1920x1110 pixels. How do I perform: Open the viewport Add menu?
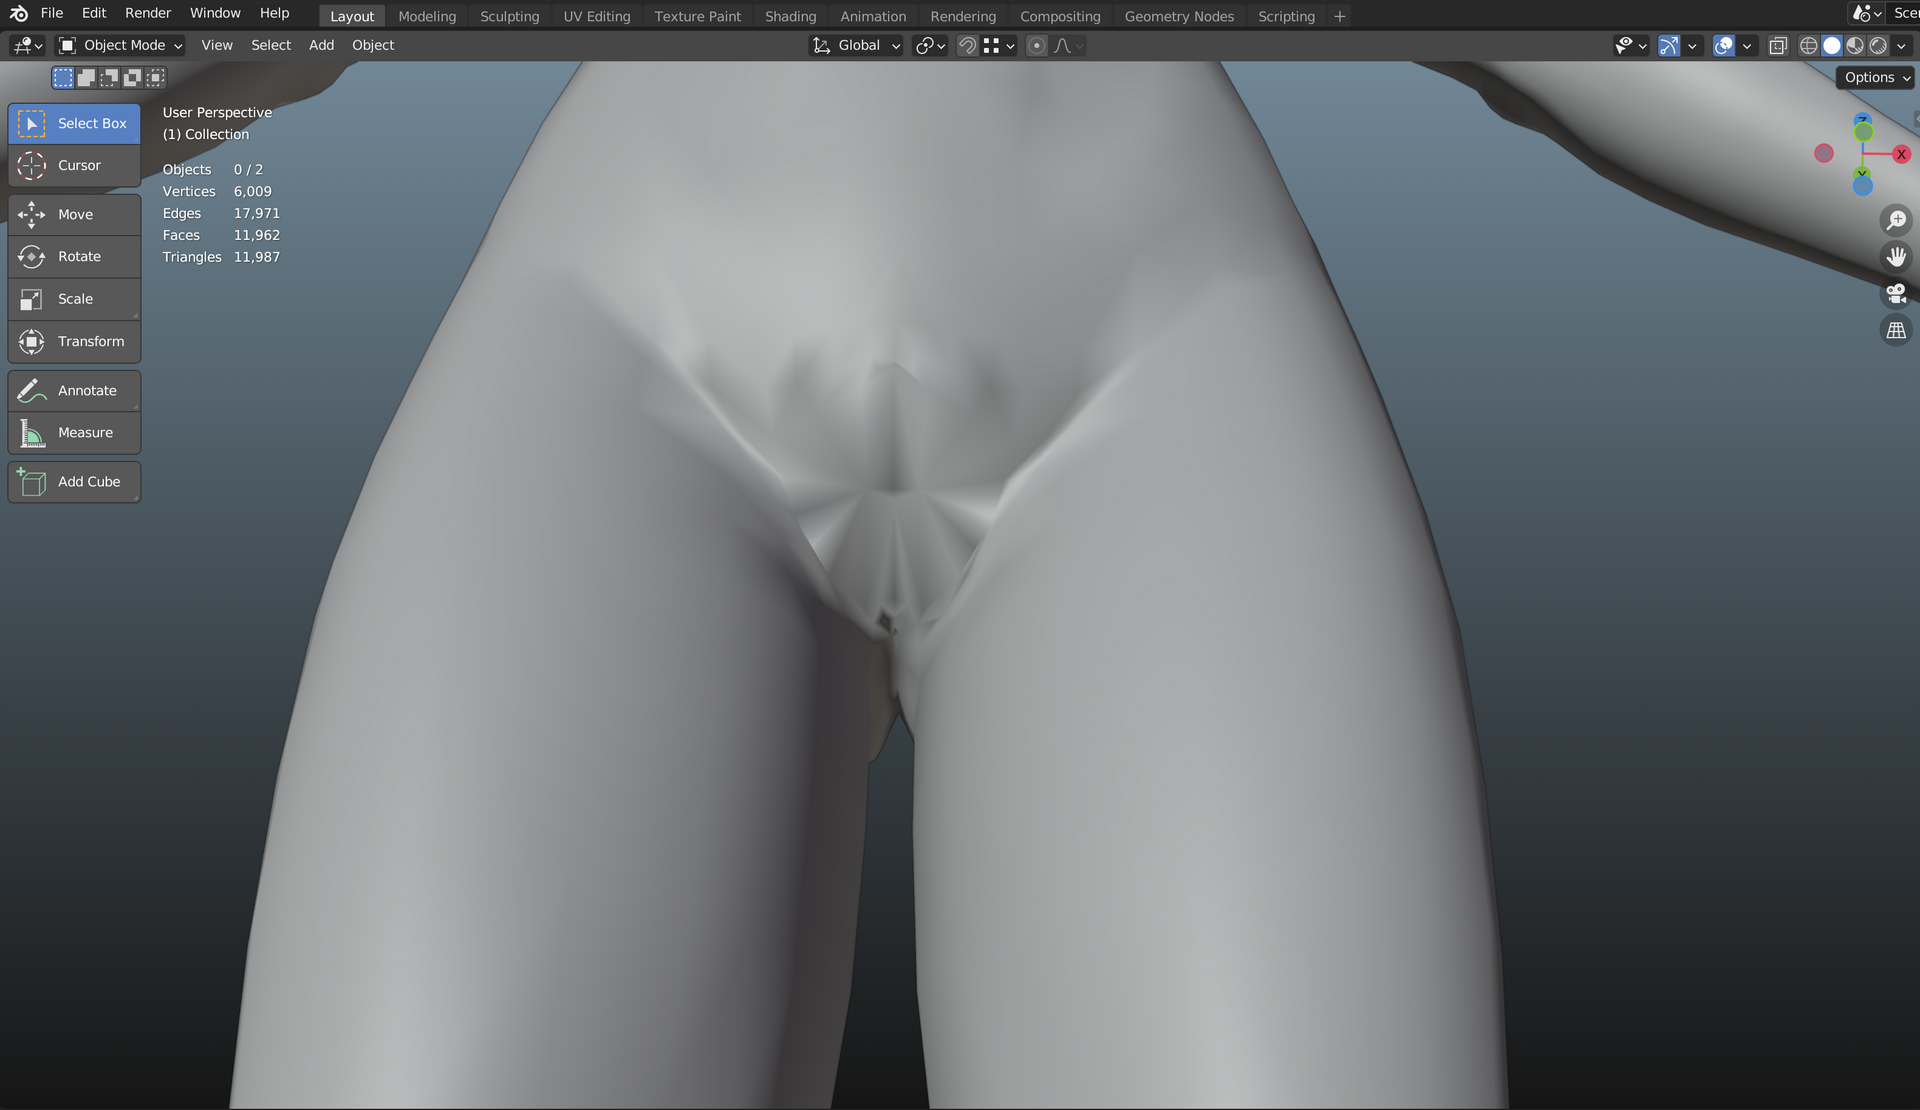tap(321, 46)
